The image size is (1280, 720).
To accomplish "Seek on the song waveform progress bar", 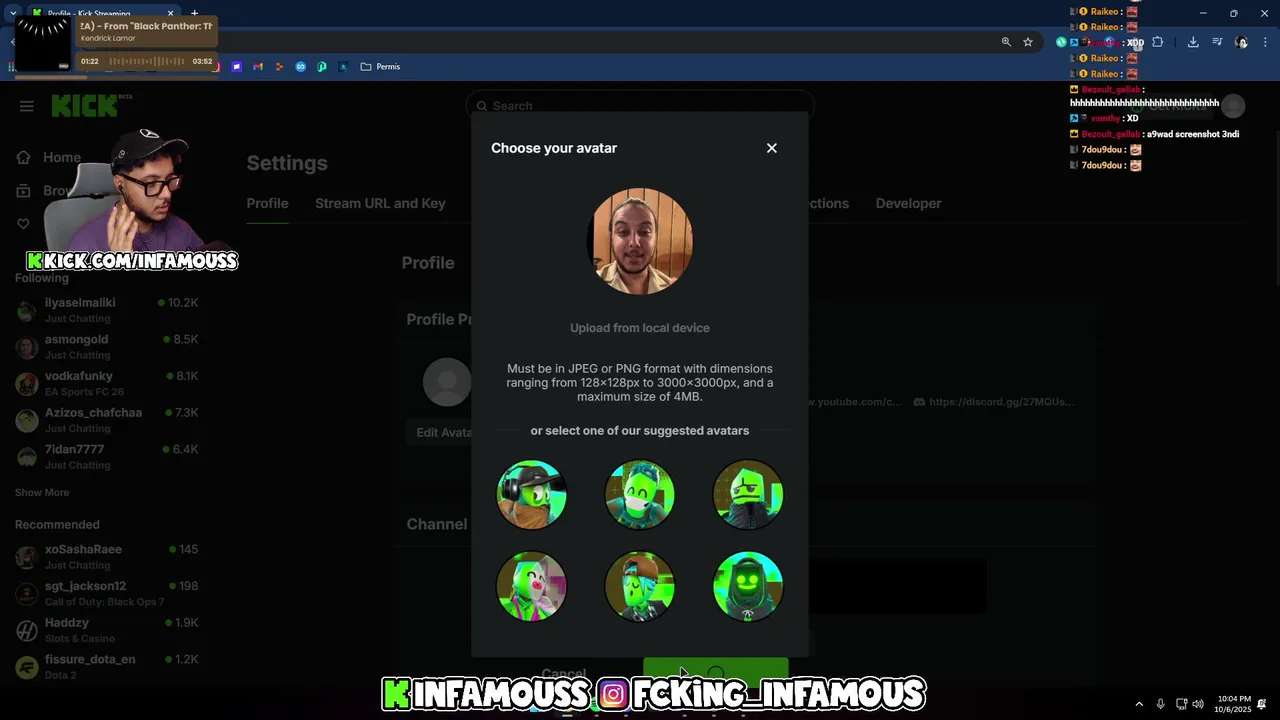I will click(148, 62).
